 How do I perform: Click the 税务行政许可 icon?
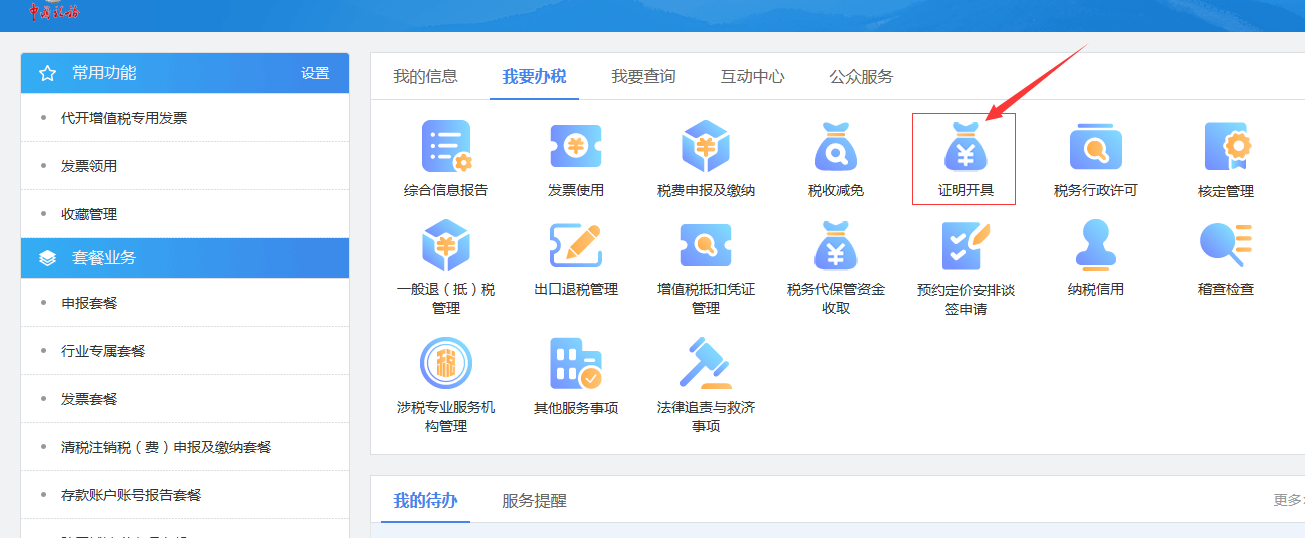pos(1095,148)
